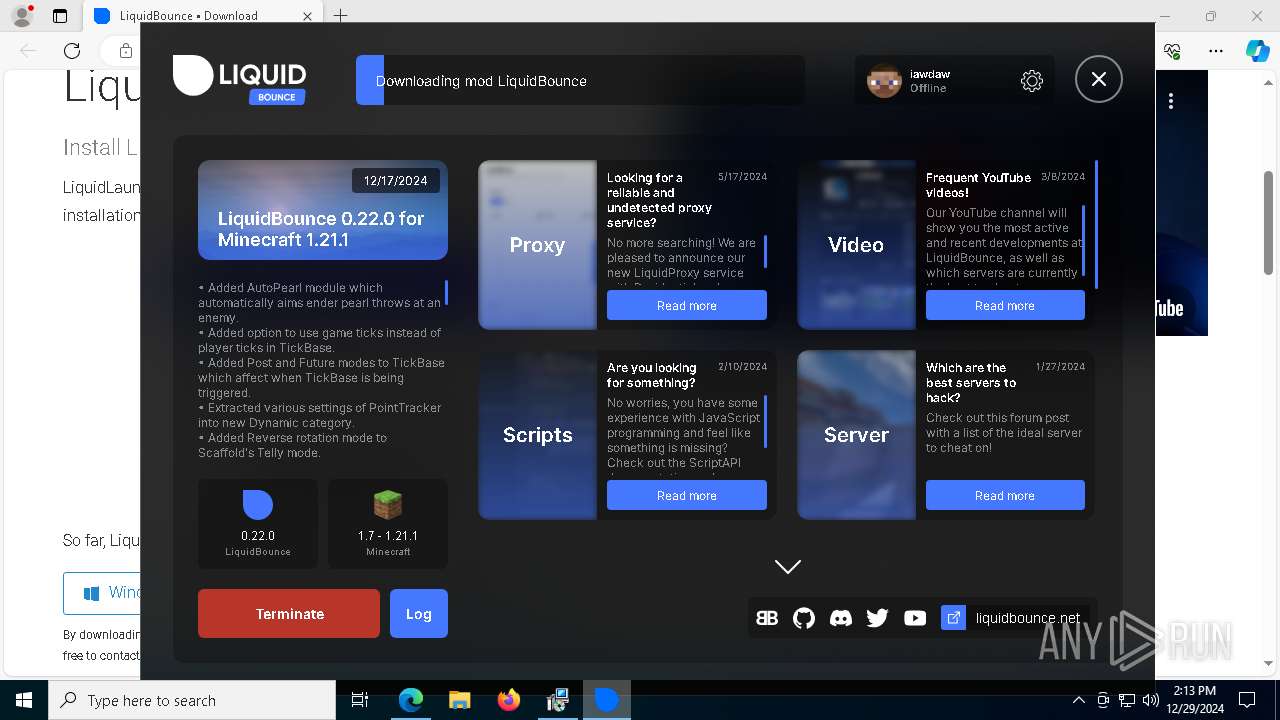Viewport: 1280px width, 720px height.
Task: Open Task View on the taskbar
Action: (360, 700)
